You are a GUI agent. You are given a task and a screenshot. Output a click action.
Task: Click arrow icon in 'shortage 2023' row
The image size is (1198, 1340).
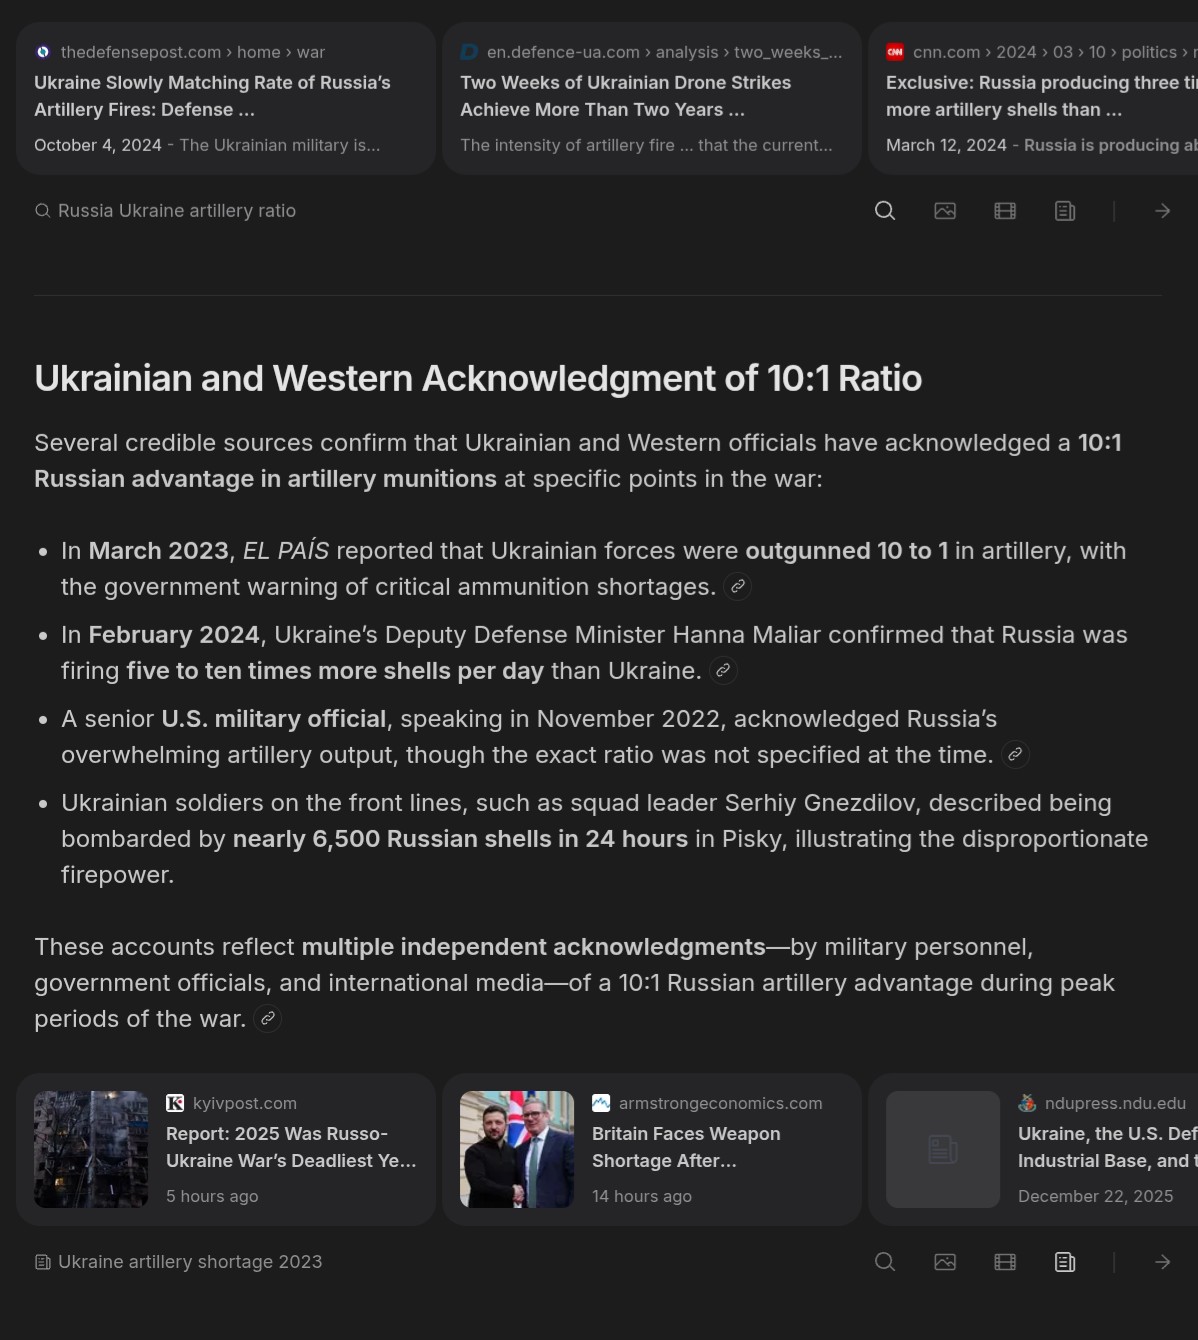pyautogui.click(x=1162, y=1262)
